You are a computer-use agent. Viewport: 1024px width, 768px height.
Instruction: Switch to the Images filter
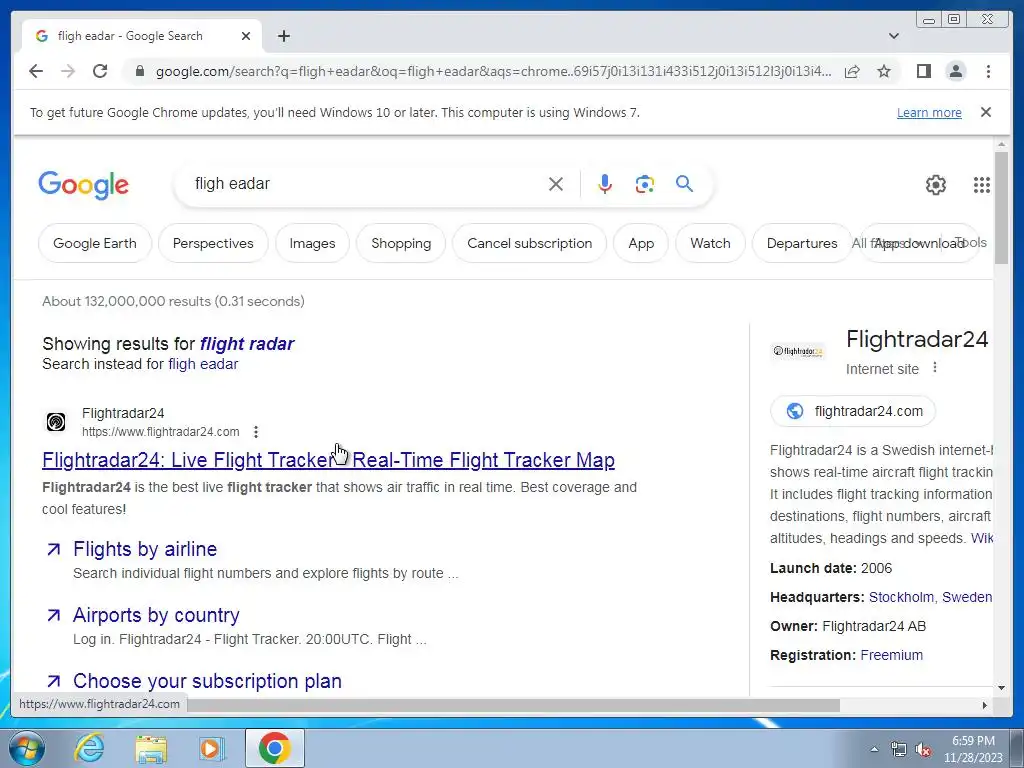tap(312, 243)
